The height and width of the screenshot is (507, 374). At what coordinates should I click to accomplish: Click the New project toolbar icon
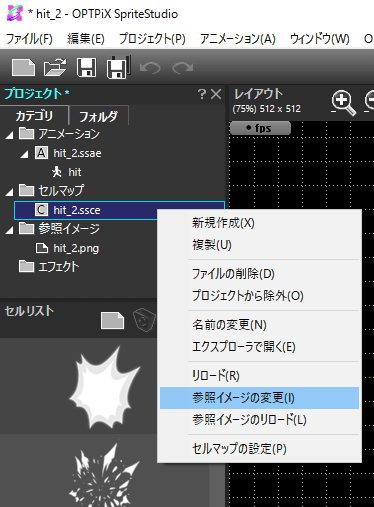point(23,68)
